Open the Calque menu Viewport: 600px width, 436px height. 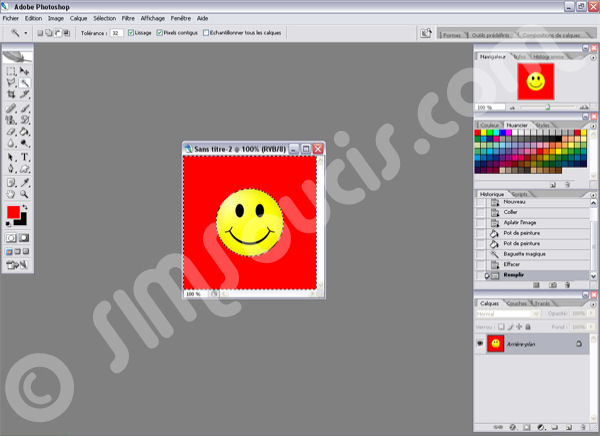[x=78, y=18]
